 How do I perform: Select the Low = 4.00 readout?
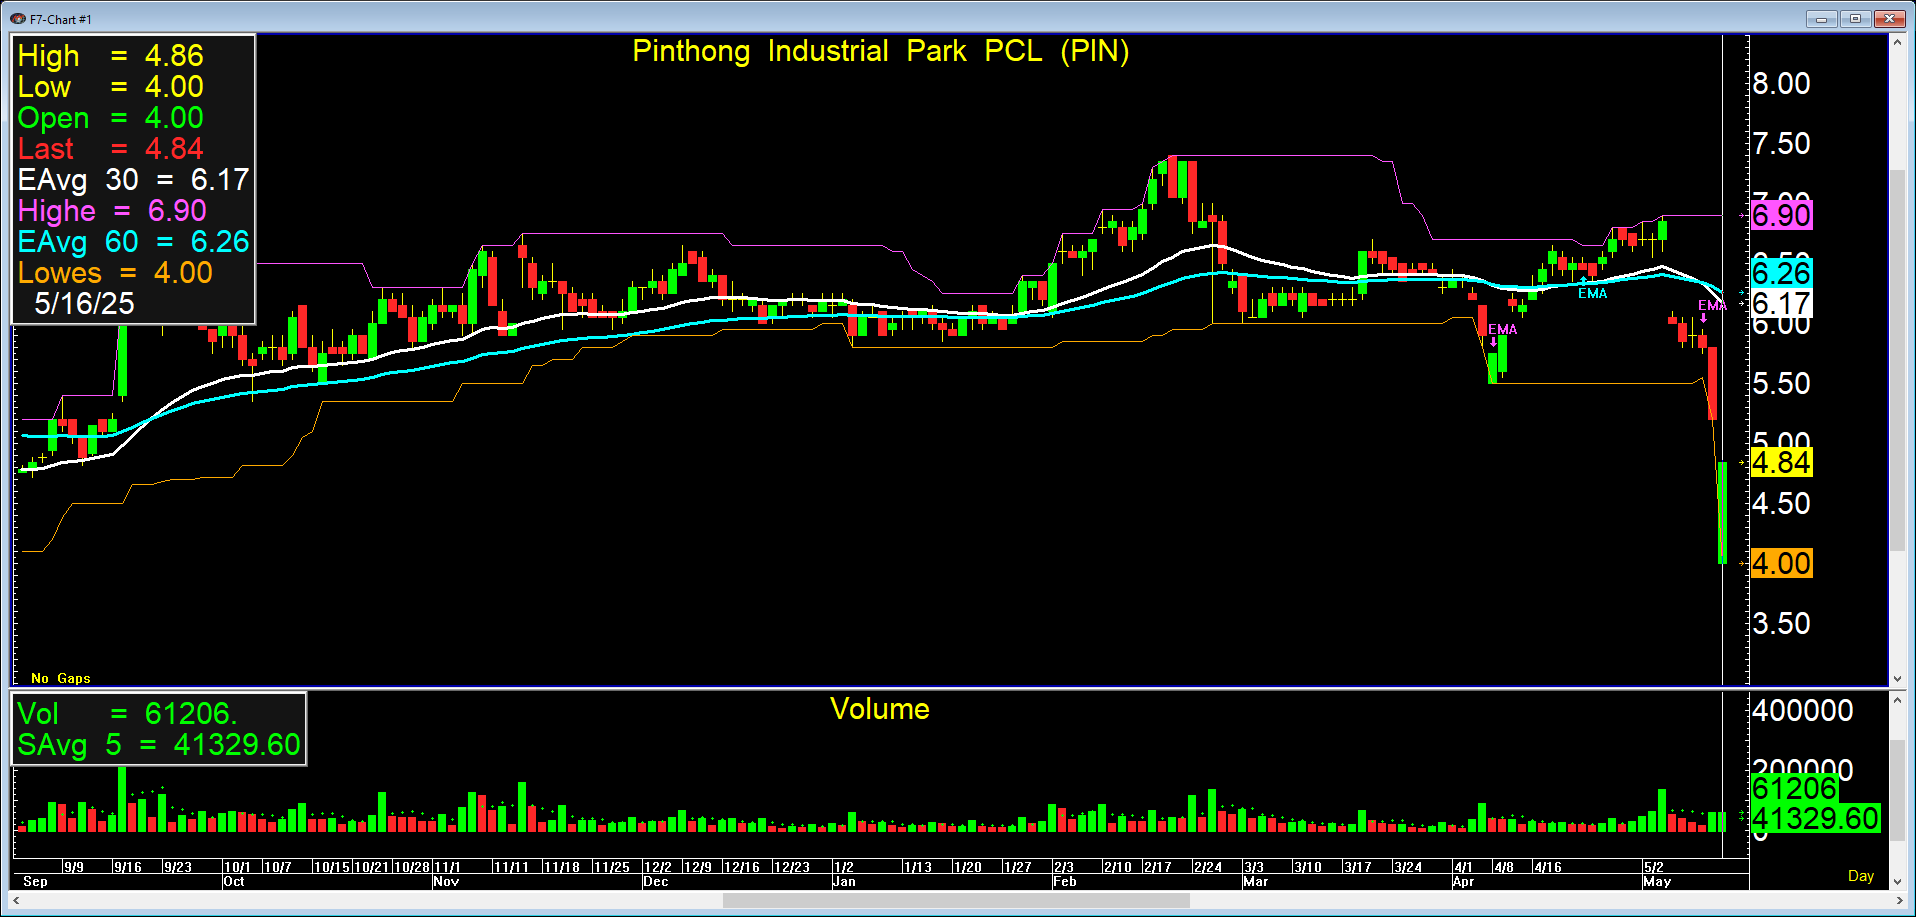click(x=110, y=86)
